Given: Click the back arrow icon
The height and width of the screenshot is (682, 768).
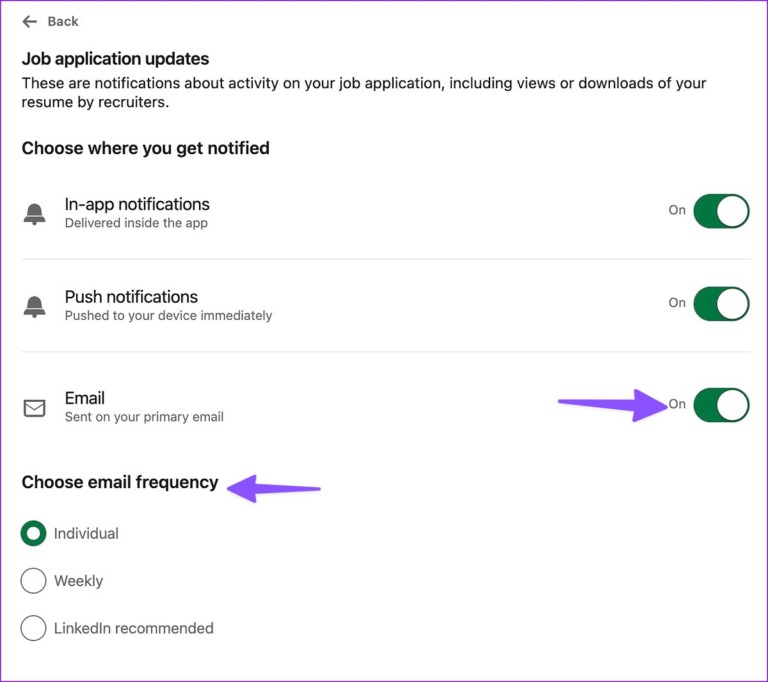Looking at the screenshot, I should coord(30,21).
